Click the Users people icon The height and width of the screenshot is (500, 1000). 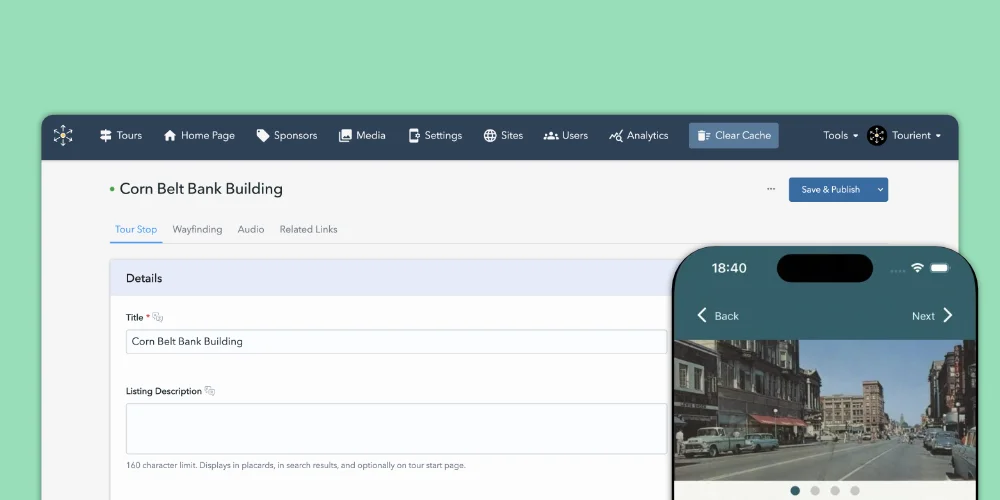click(x=550, y=136)
